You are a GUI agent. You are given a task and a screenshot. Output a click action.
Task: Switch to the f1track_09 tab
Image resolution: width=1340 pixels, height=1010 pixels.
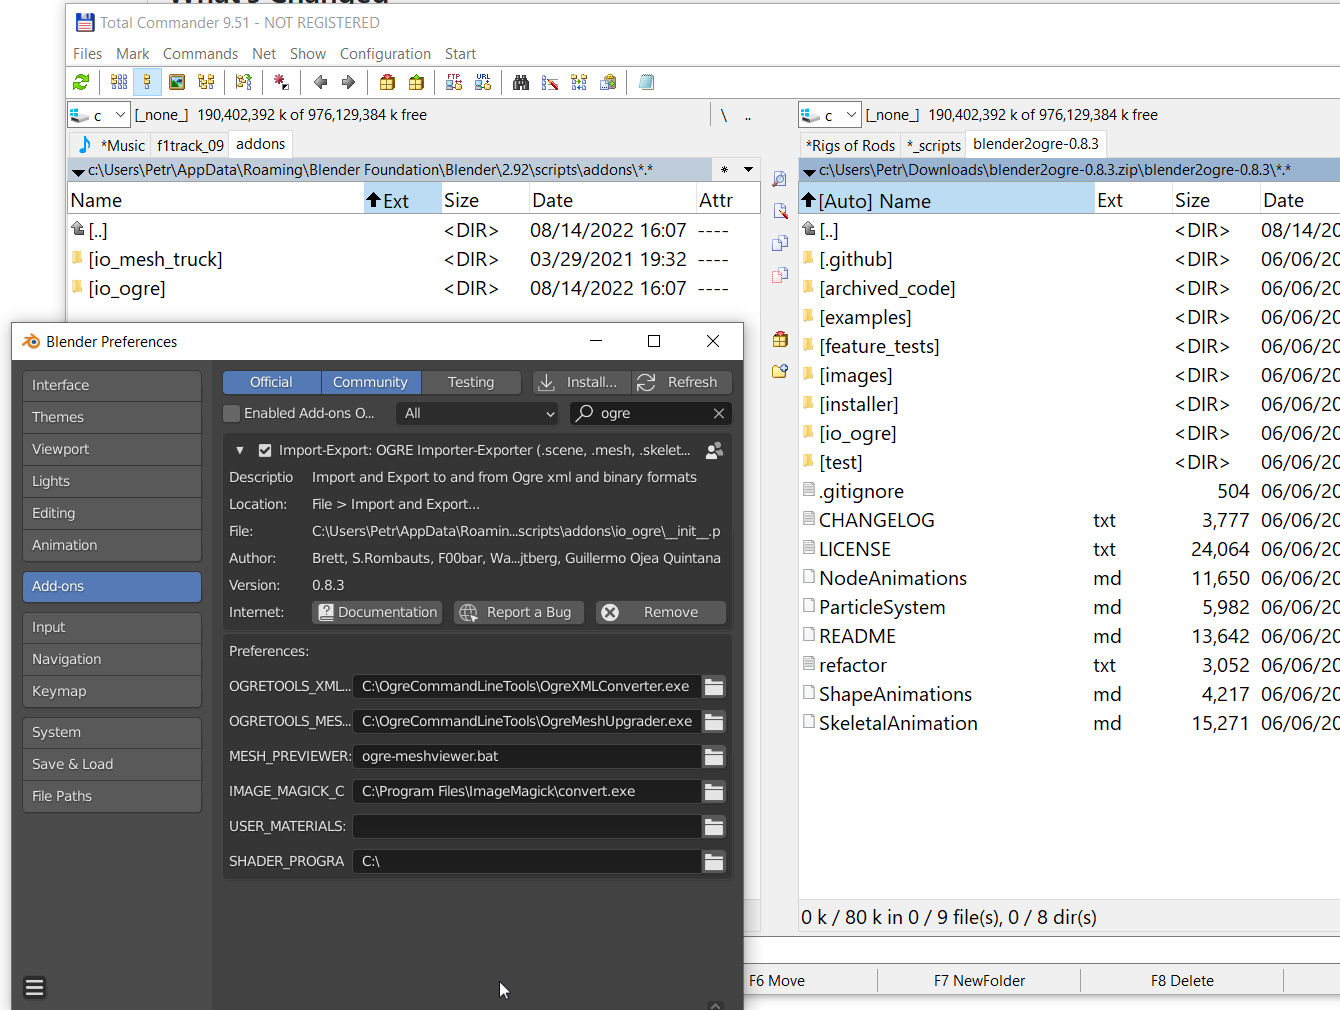[190, 145]
